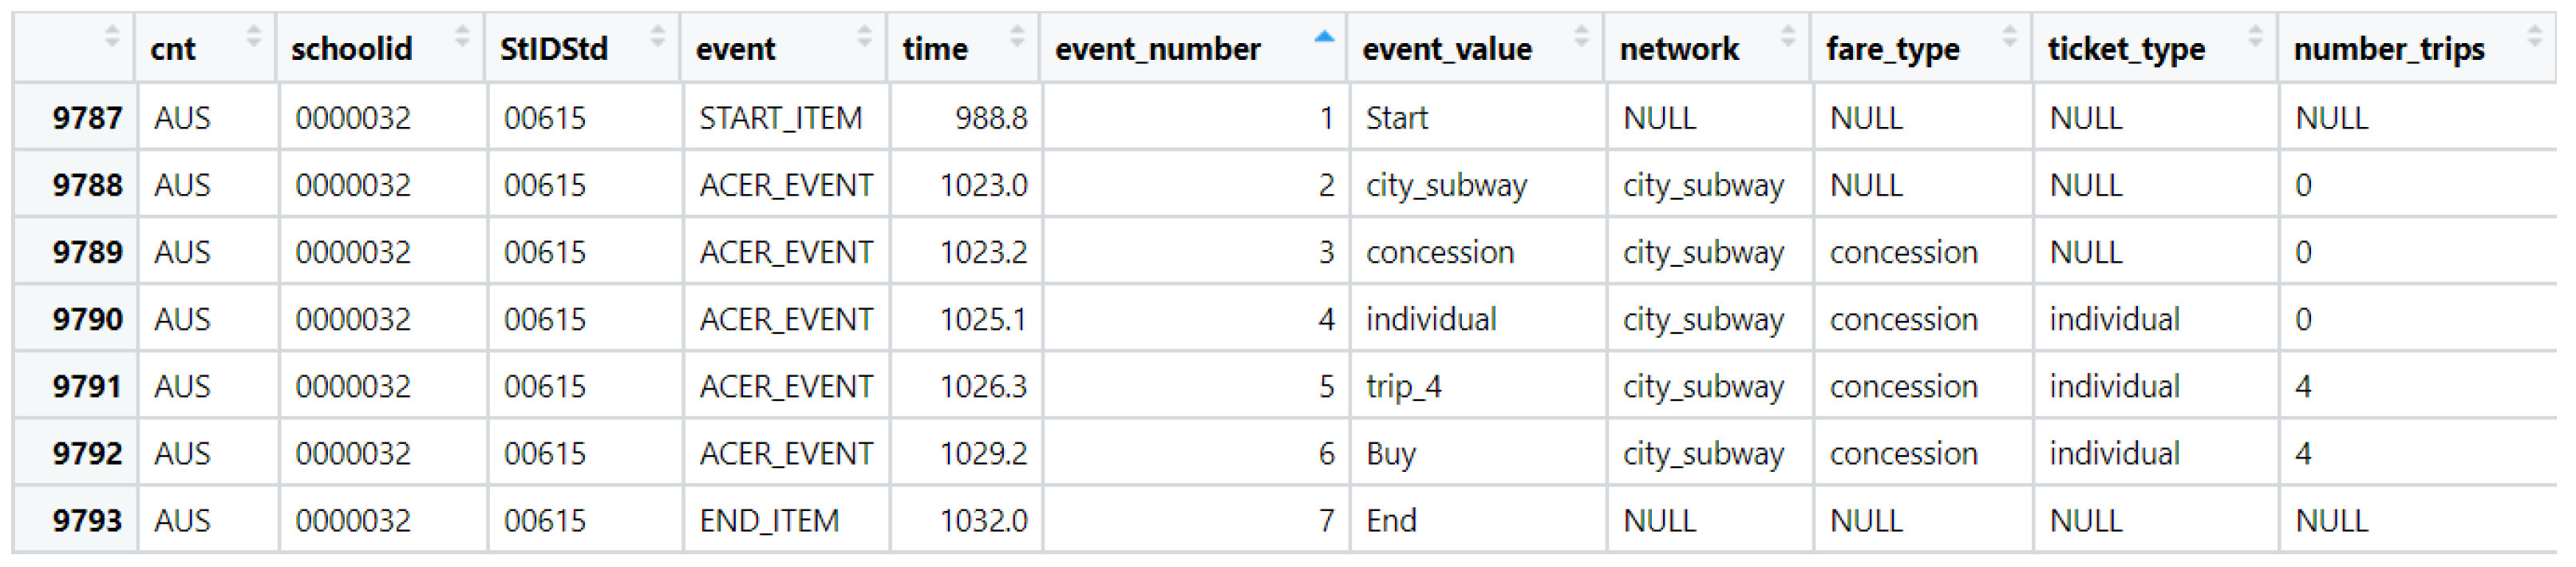Screen dimensions: 2576x567
Task: Click sort arrows icon in cnt column
Action: 254,37
